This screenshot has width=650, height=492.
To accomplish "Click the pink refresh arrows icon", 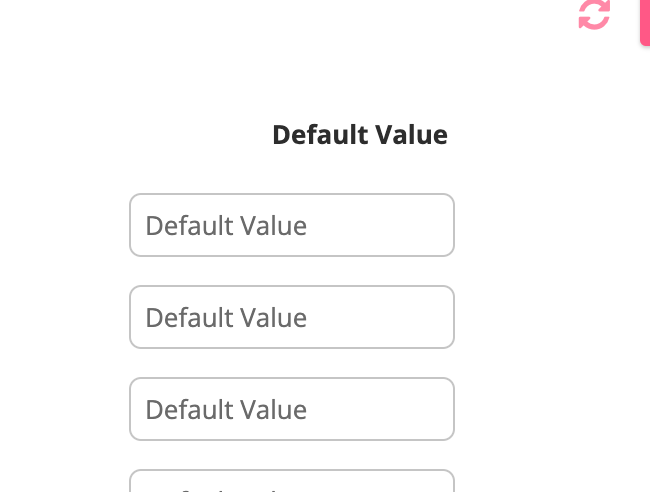I will click(x=594, y=15).
